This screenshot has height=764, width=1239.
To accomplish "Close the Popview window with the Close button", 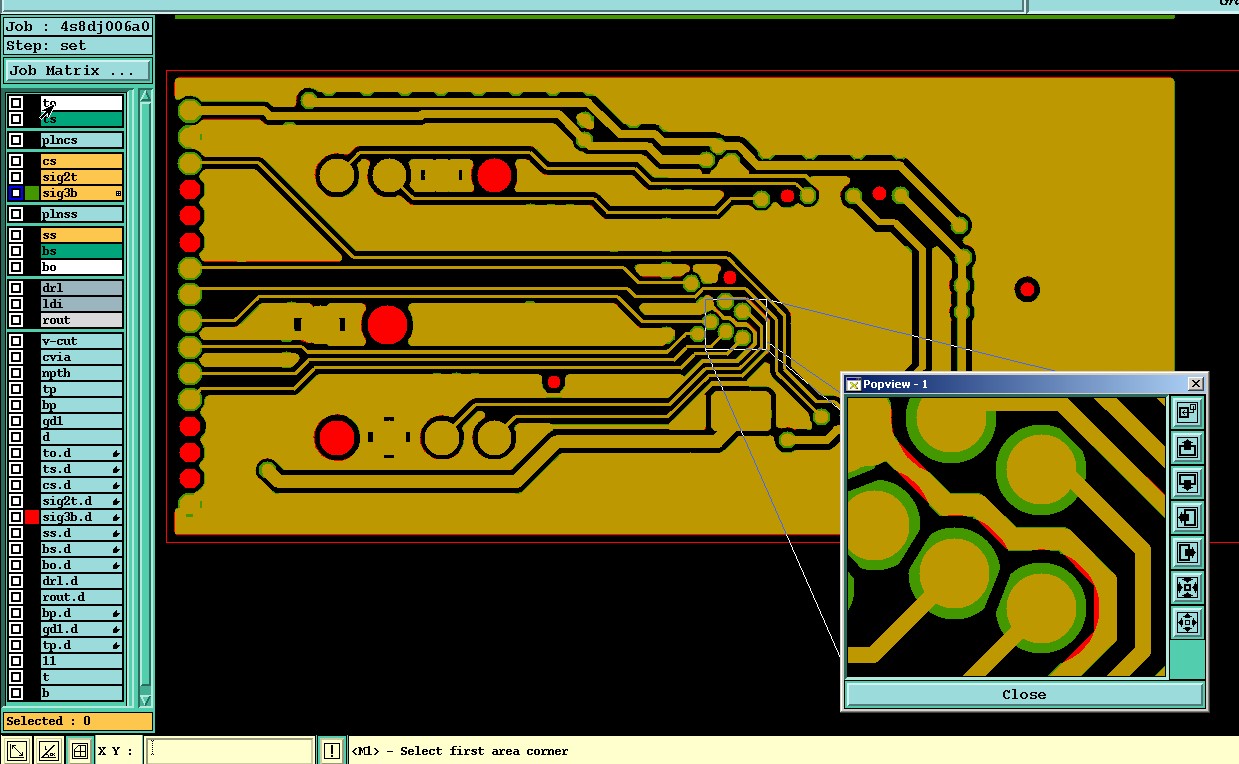I will [x=1024, y=694].
